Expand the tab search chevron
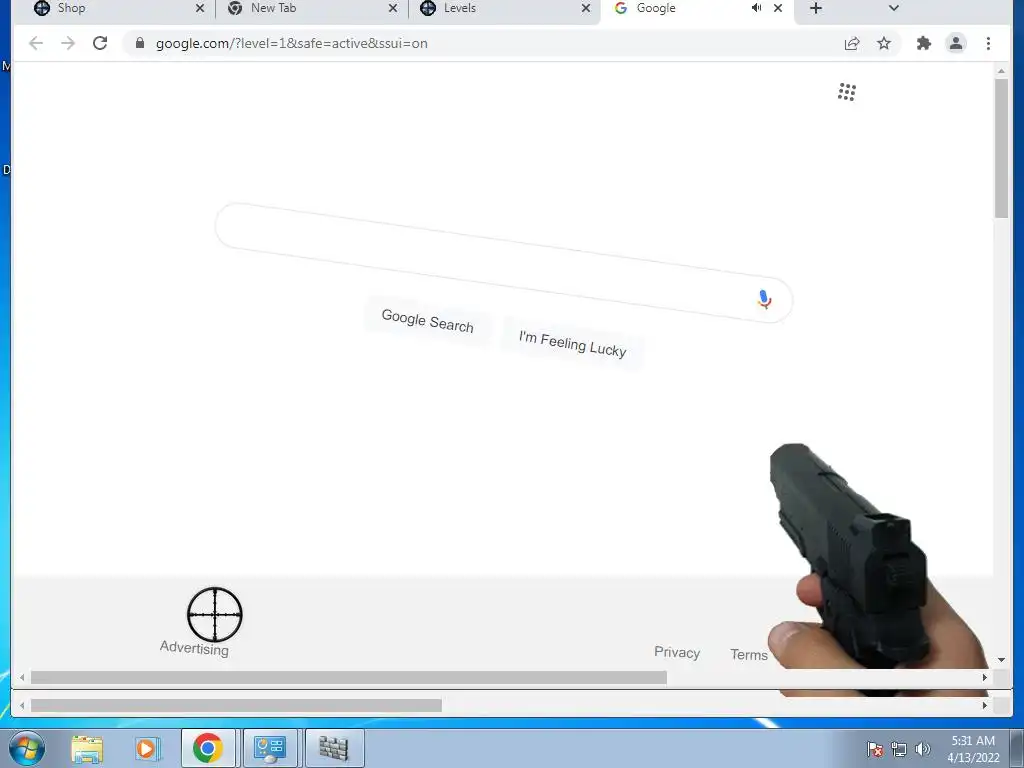1024x768 pixels. coord(894,8)
